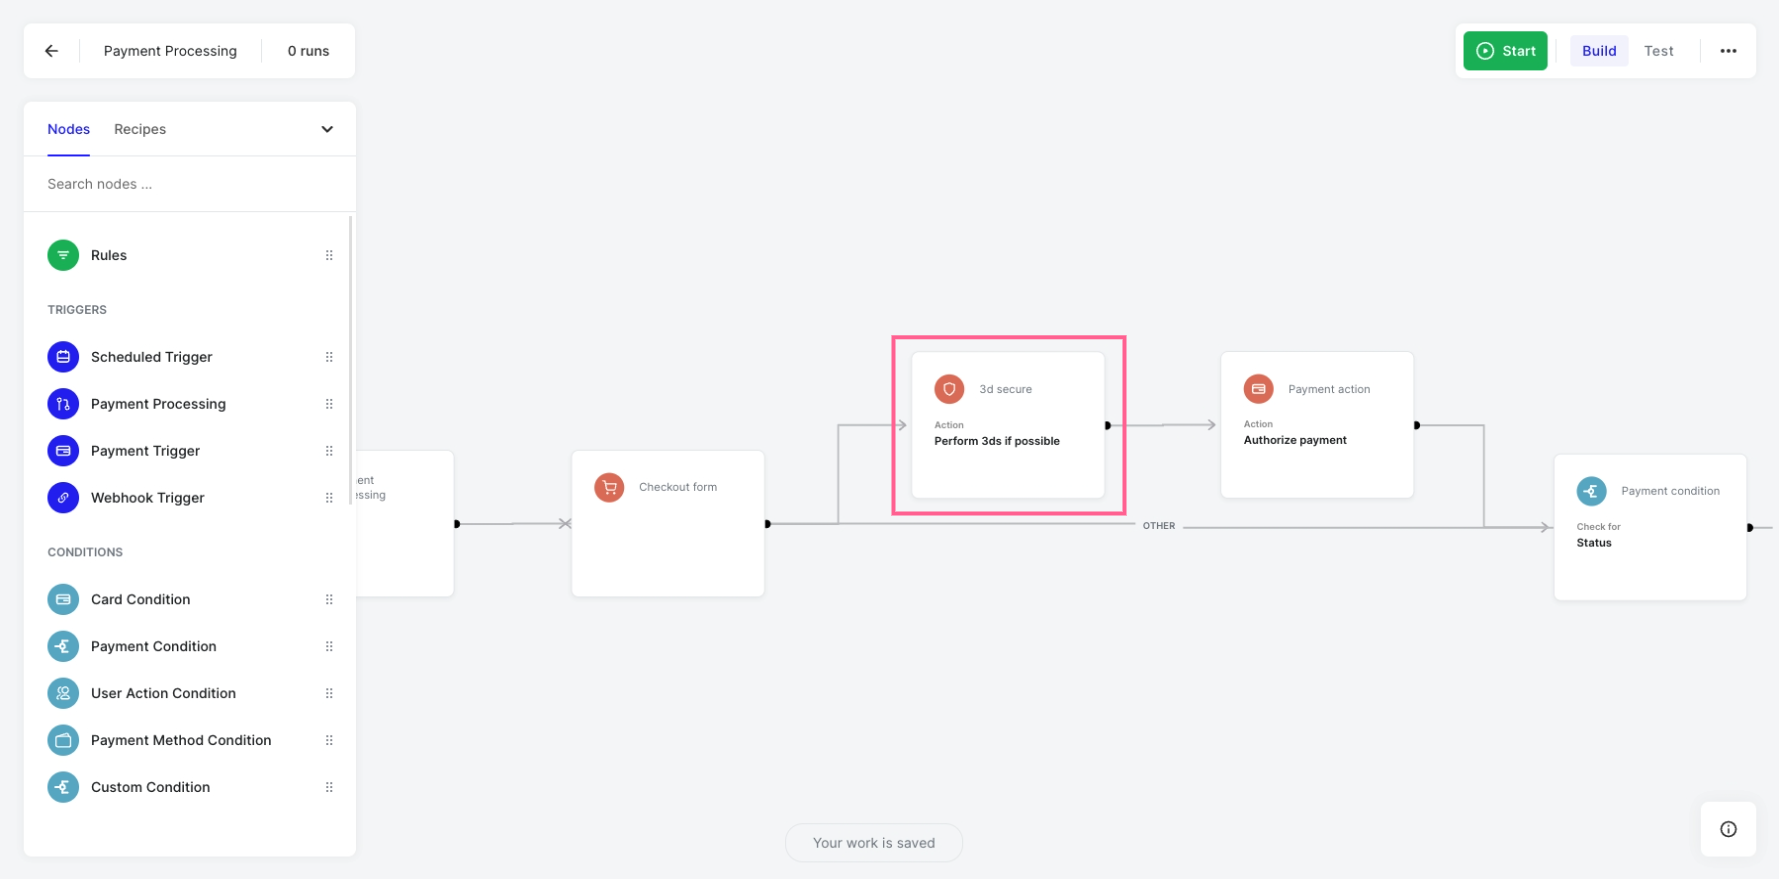The height and width of the screenshot is (879, 1779).
Task: Click the User Action Condition icon
Action: [63, 693]
